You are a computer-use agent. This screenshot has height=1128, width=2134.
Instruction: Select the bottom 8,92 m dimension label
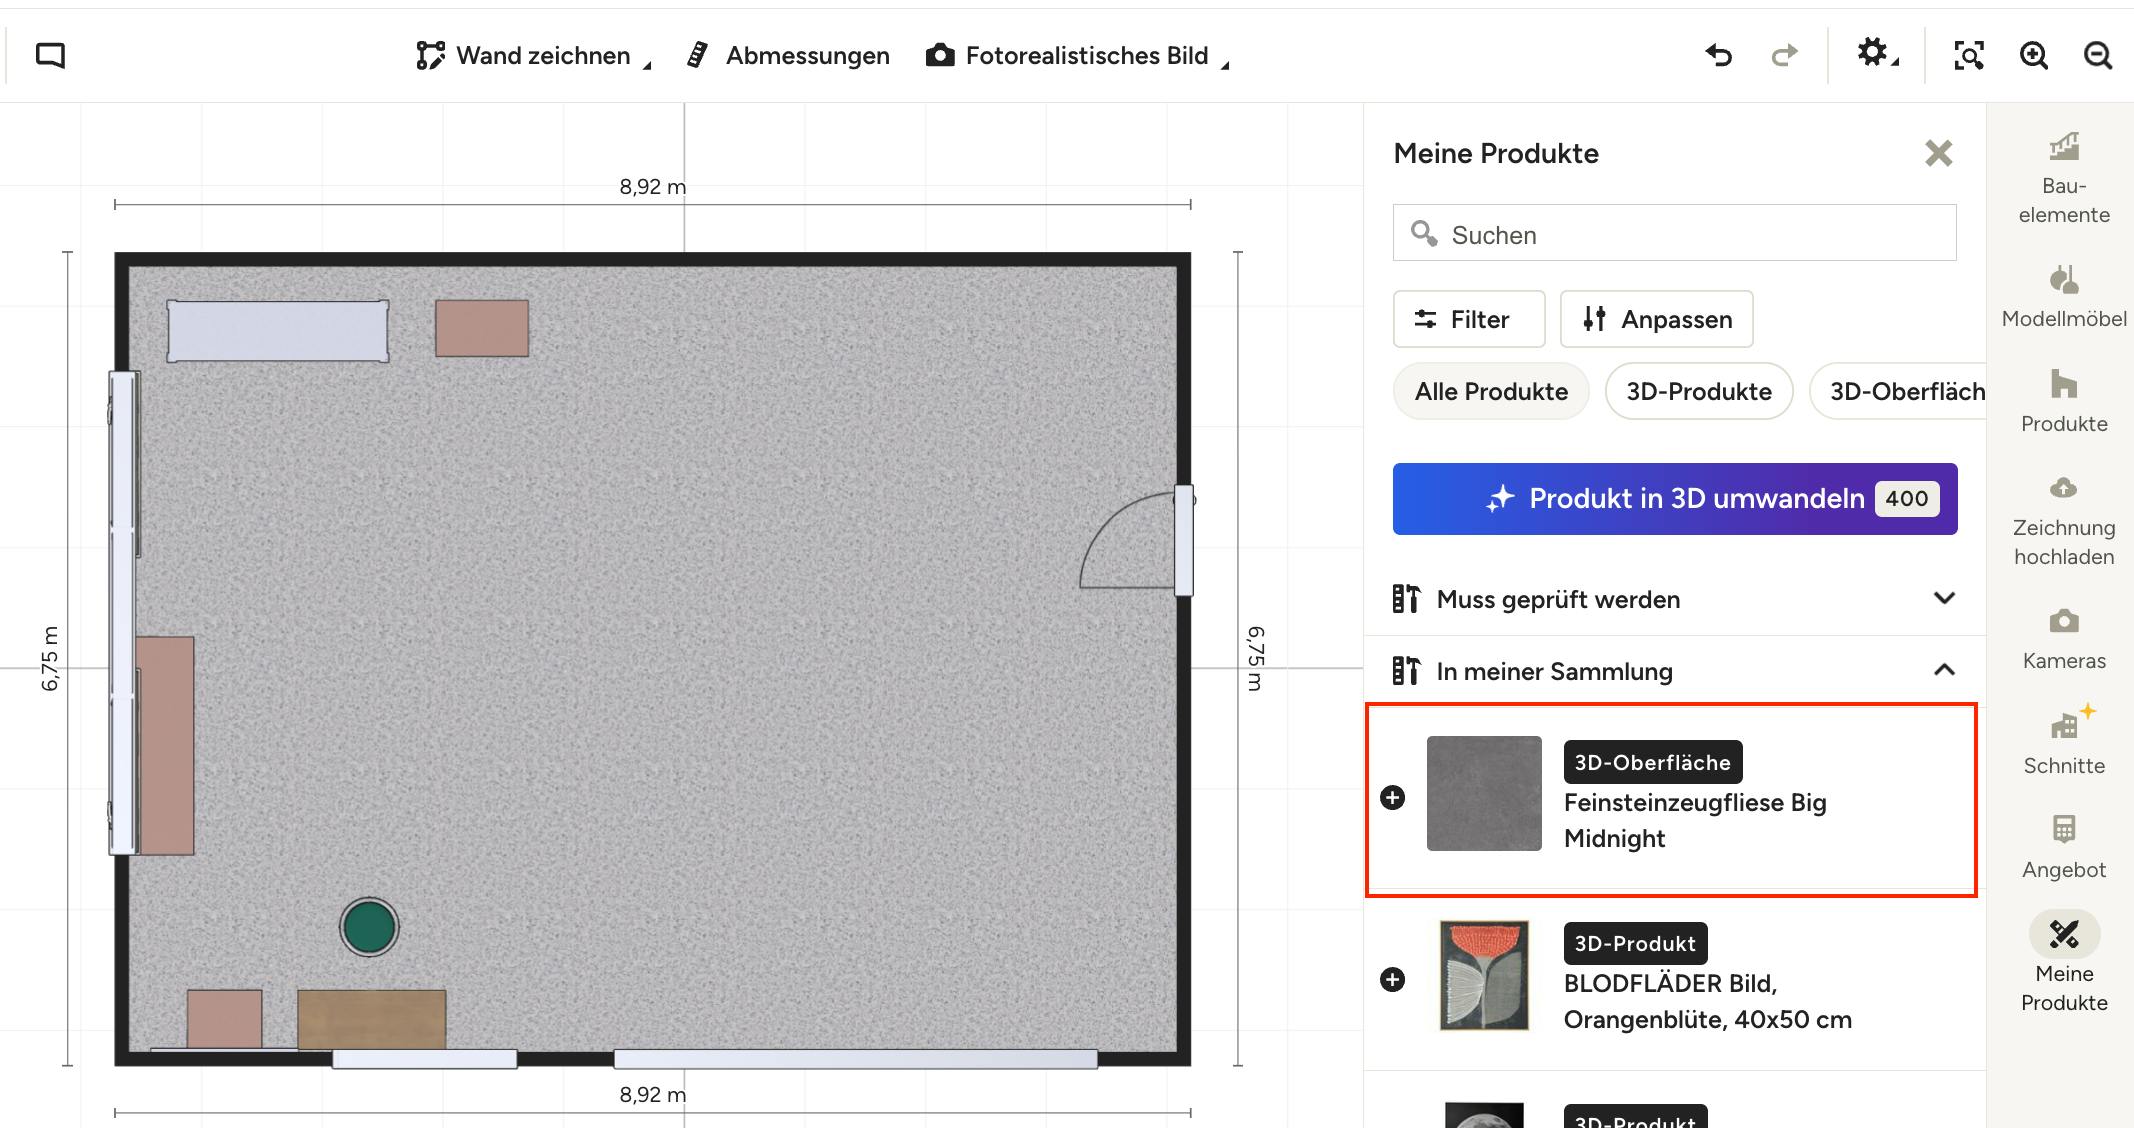pos(653,1094)
